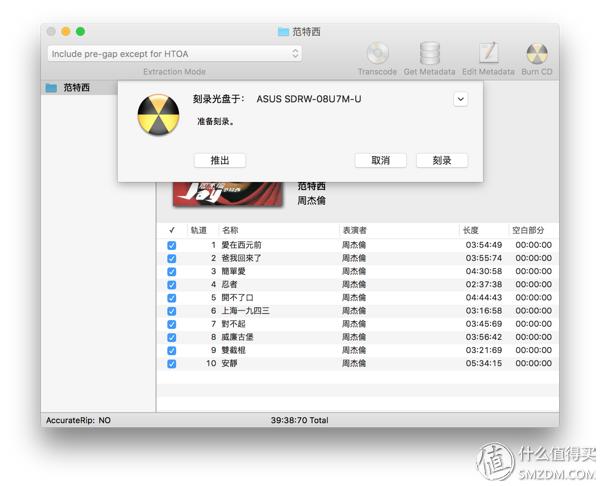Click the green zoom window button
This screenshot has height=486, width=600.
point(80,31)
